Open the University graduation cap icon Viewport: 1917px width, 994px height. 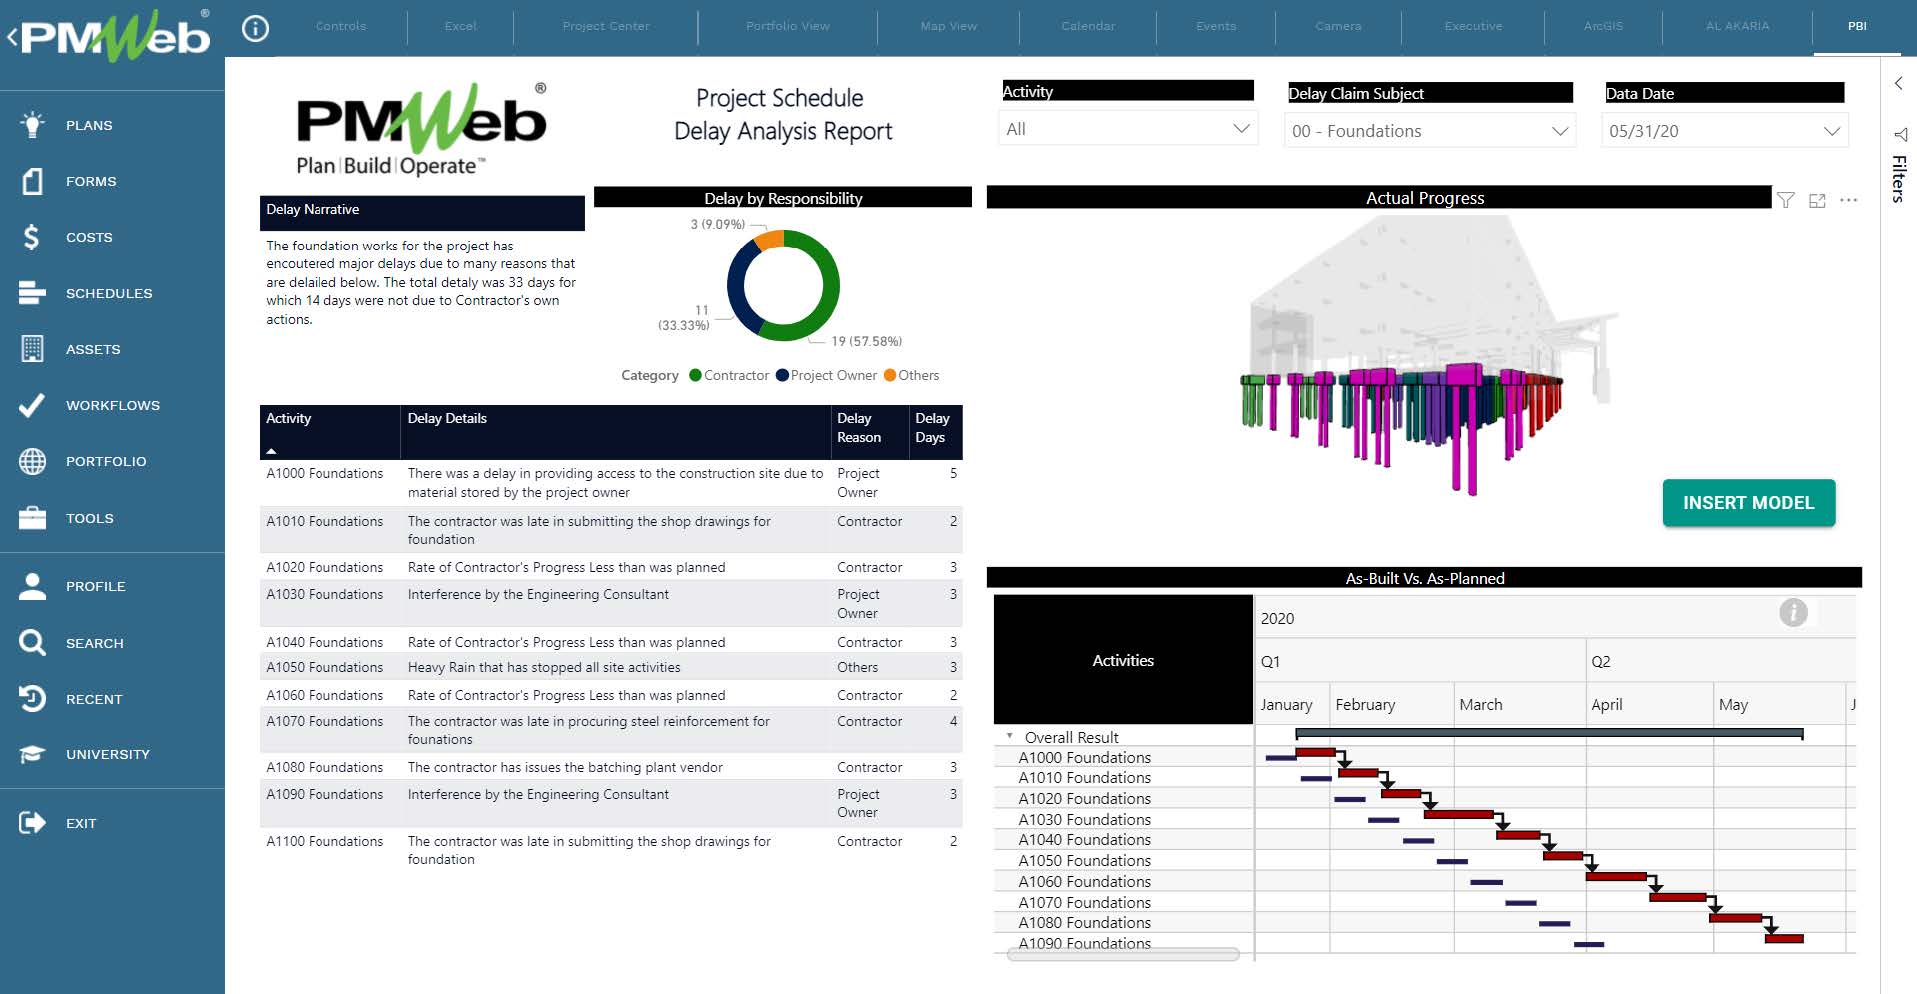click(x=32, y=754)
